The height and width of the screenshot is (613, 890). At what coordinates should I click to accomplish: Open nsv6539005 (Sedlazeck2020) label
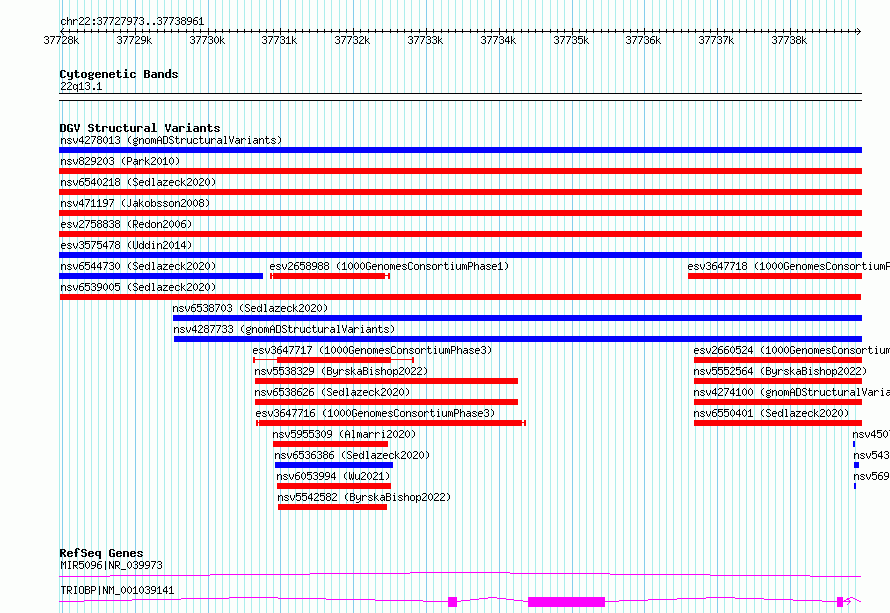pos(138,287)
